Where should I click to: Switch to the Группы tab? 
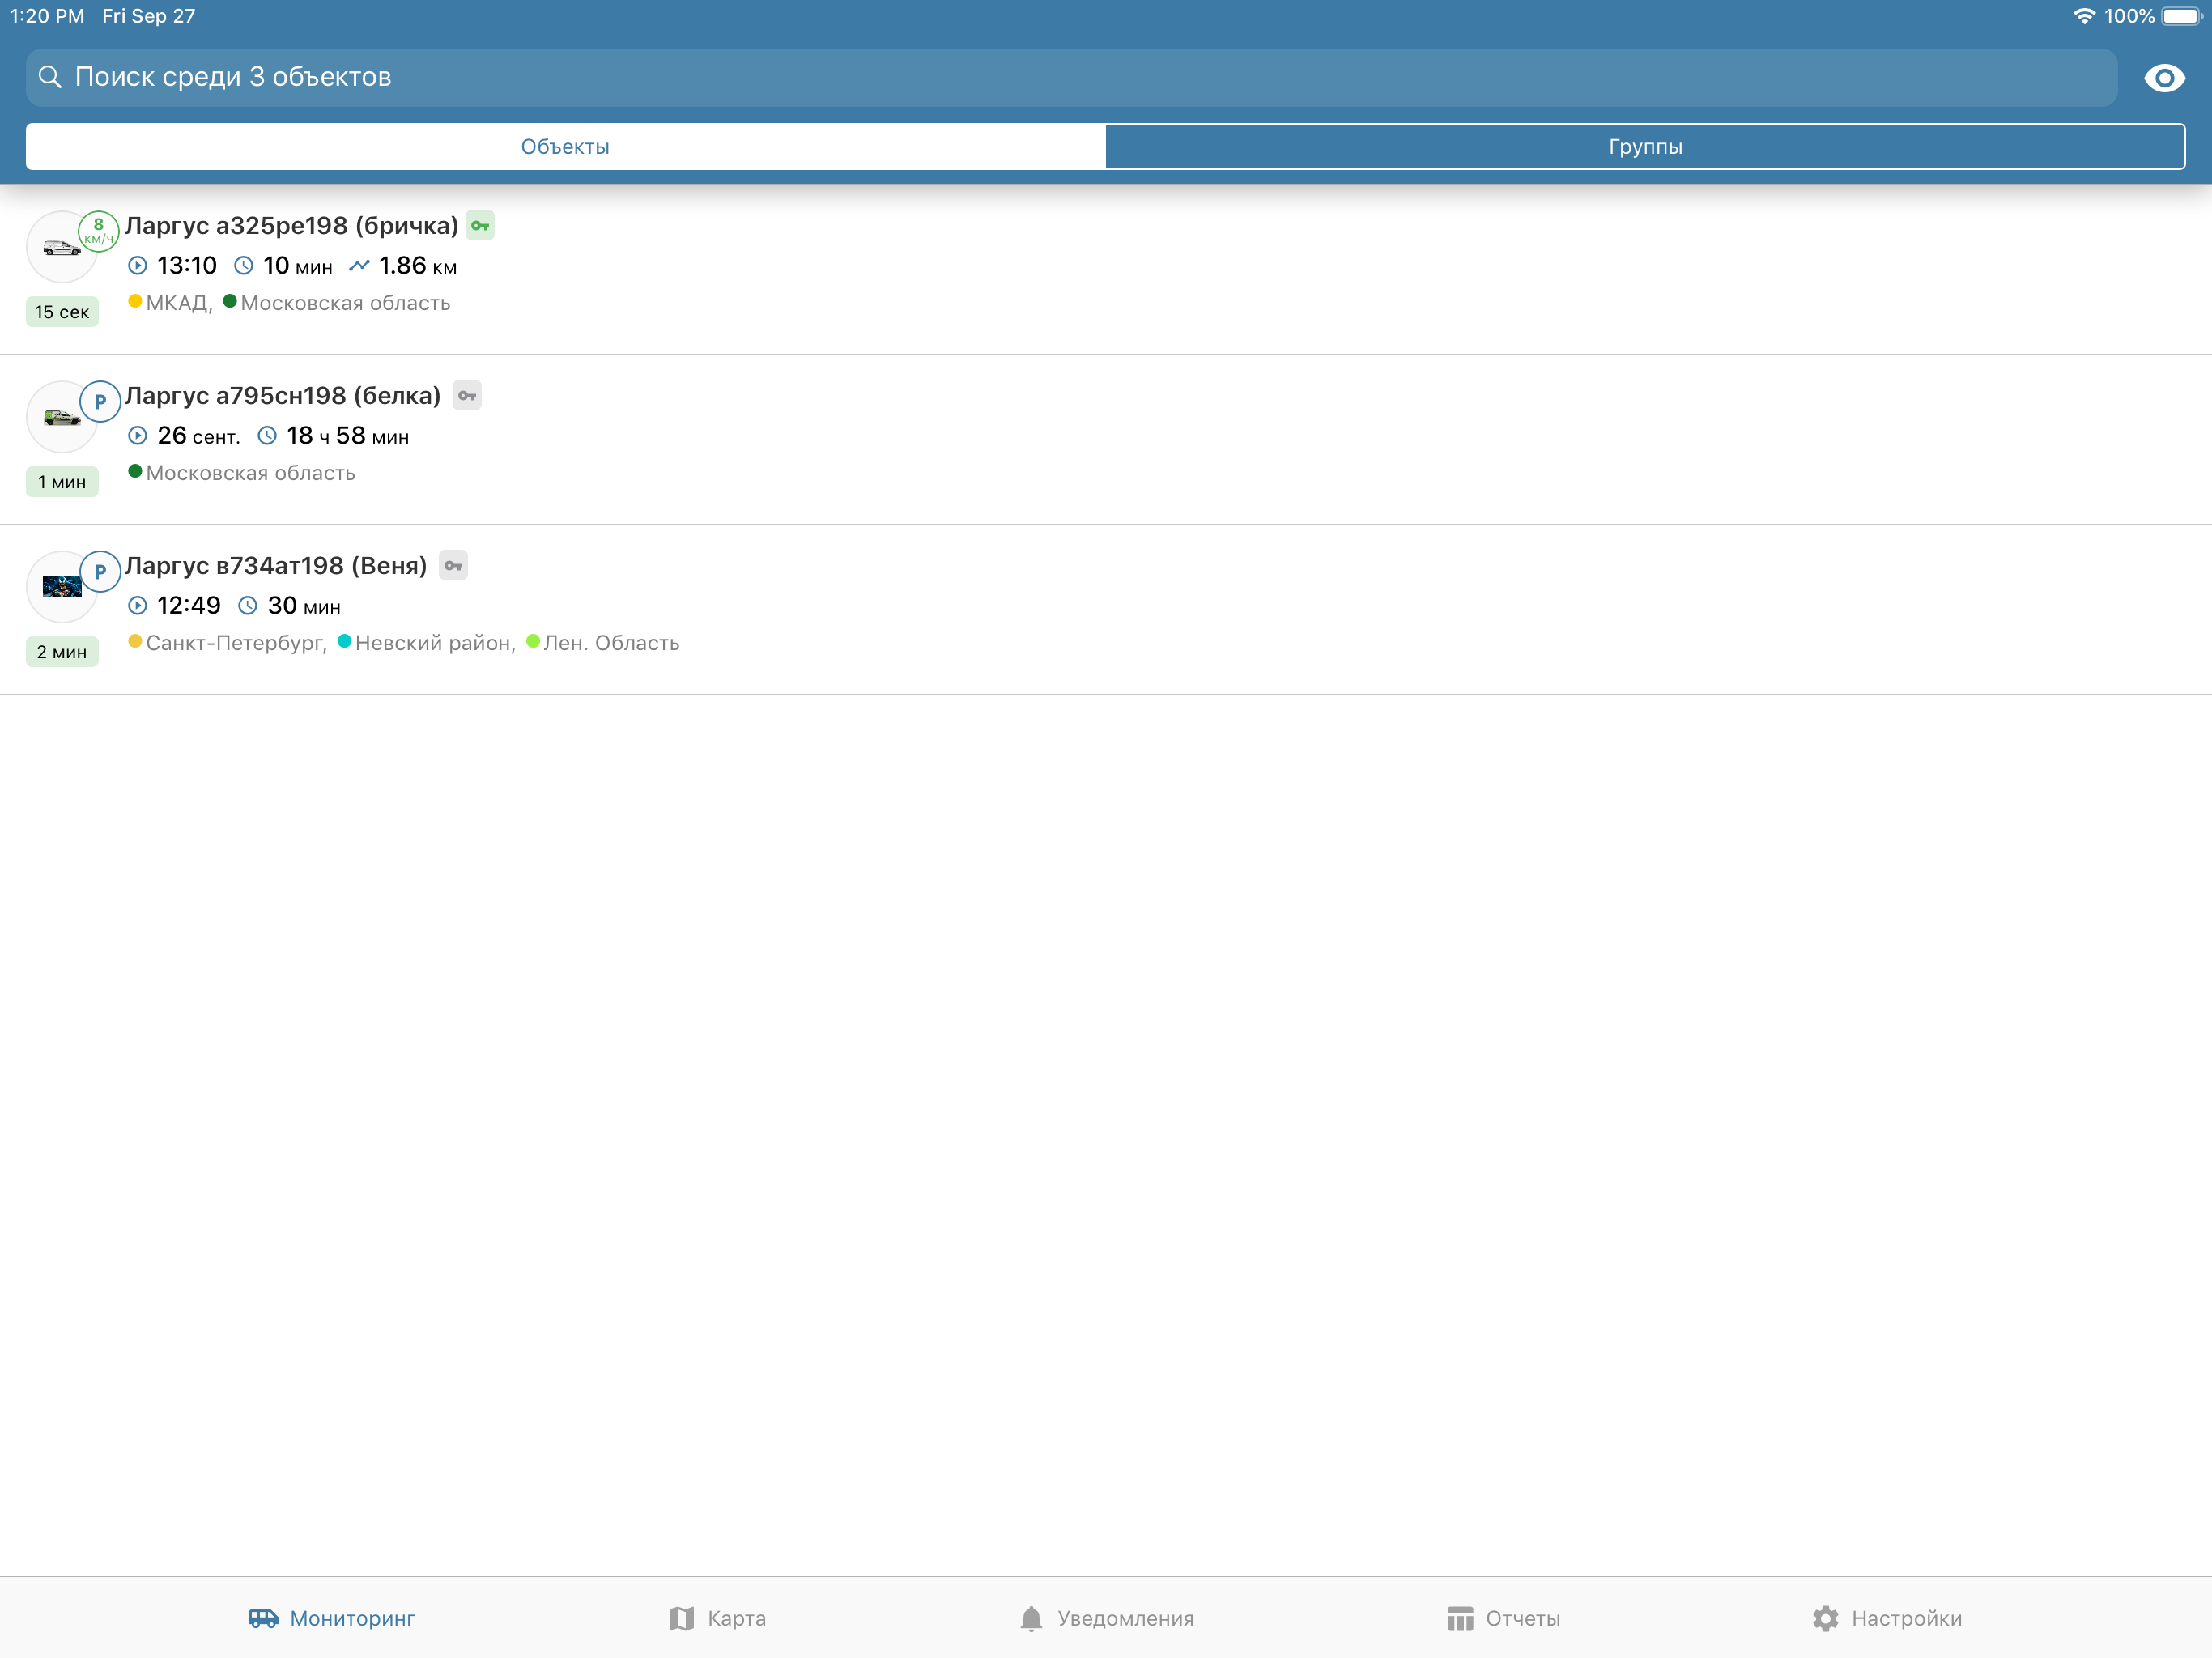1644,147
